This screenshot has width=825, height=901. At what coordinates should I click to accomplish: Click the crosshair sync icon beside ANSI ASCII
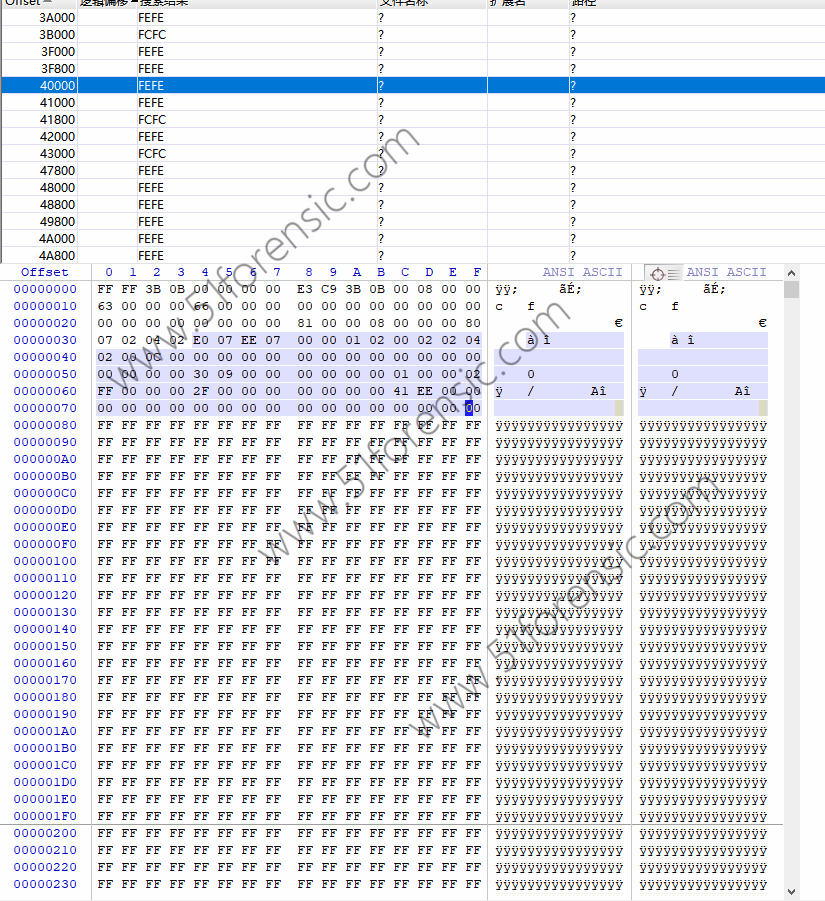point(658,273)
